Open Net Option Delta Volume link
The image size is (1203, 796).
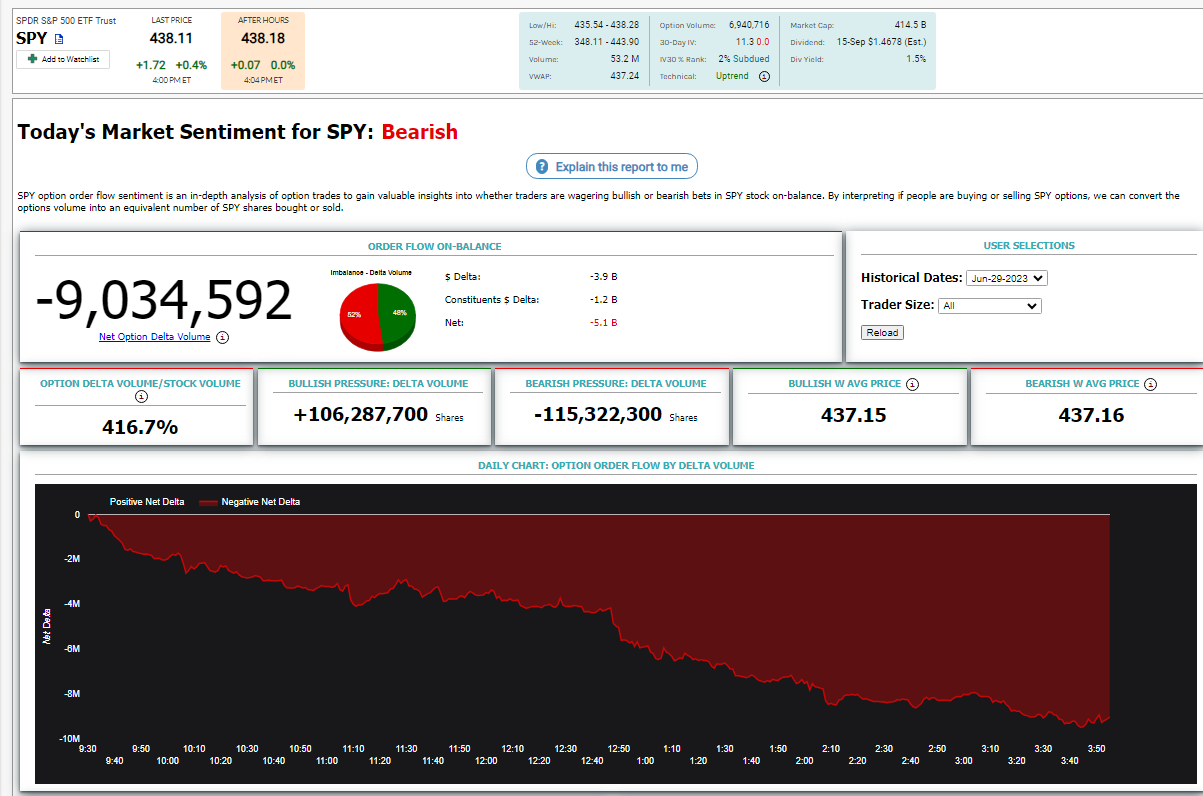(154, 337)
